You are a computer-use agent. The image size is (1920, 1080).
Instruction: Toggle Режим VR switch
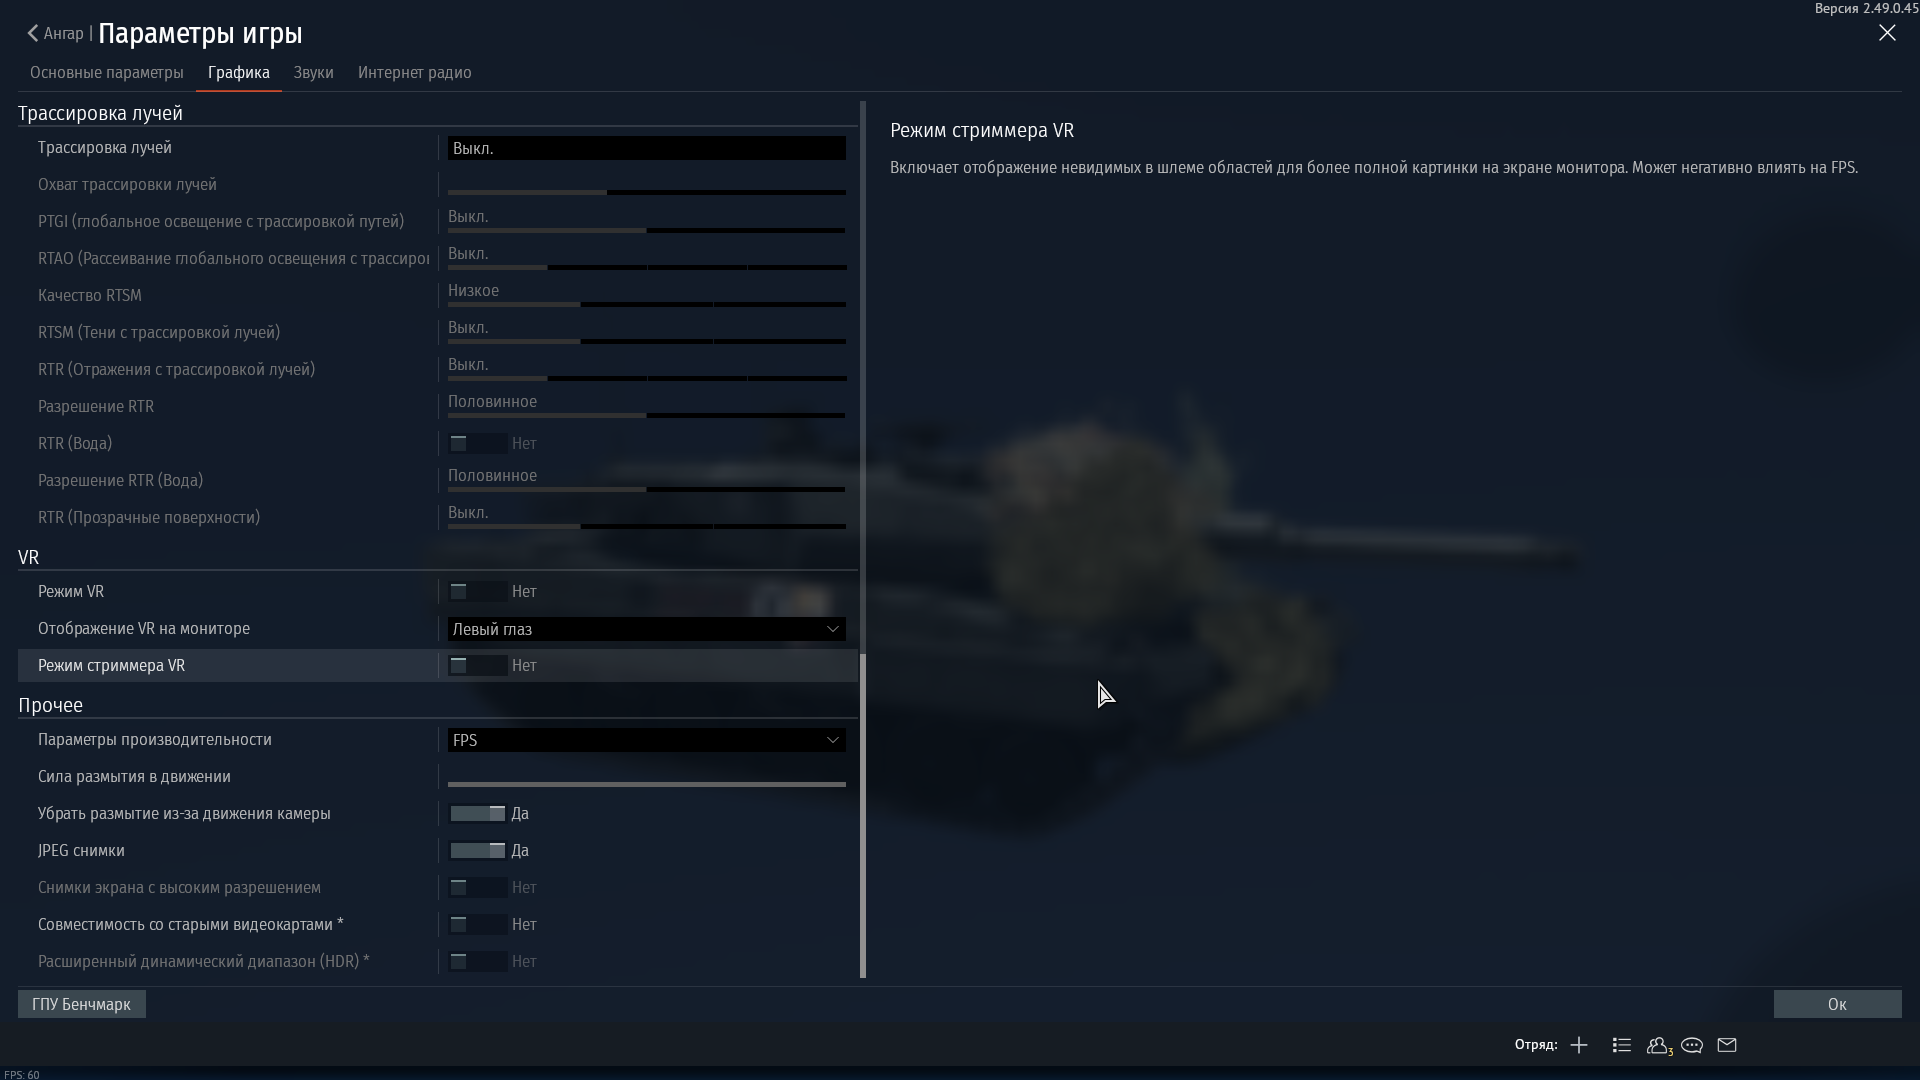(477, 592)
